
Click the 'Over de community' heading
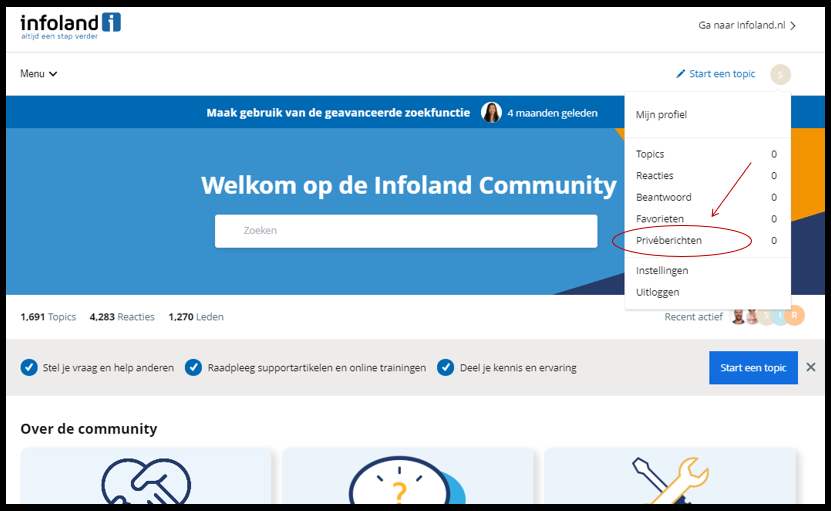click(x=89, y=428)
